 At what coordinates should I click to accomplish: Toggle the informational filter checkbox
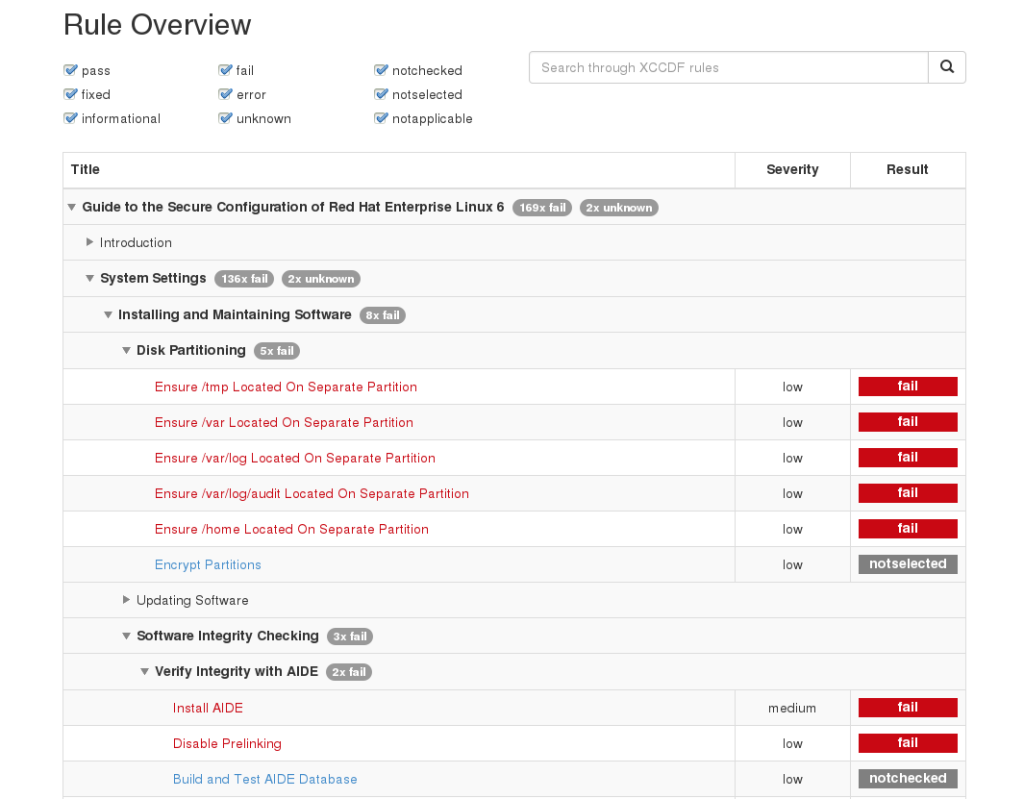pyautogui.click(x=71, y=118)
